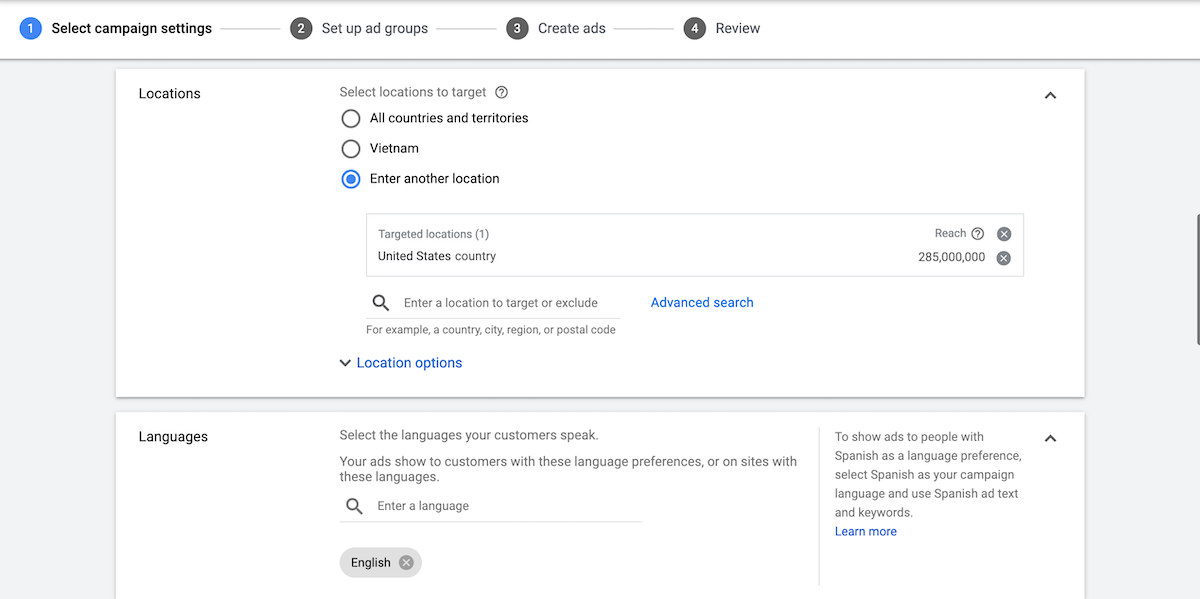Click help icon beside Select locations to target
The height and width of the screenshot is (599, 1200).
click(x=502, y=92)
